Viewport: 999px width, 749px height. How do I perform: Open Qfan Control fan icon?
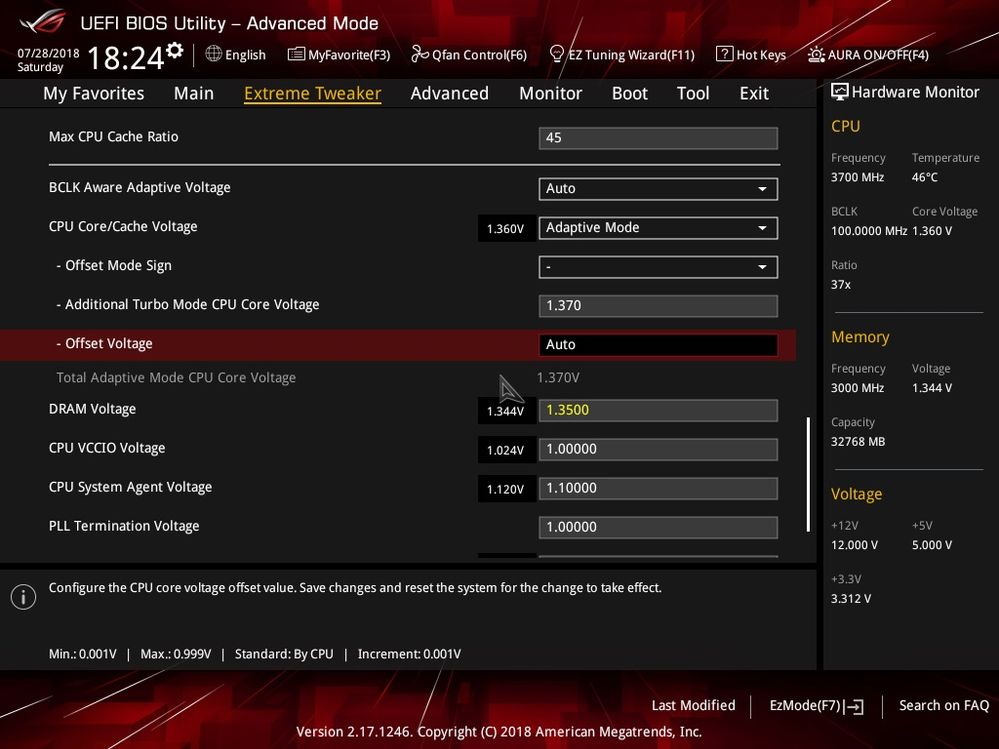[x=419, y=54]
